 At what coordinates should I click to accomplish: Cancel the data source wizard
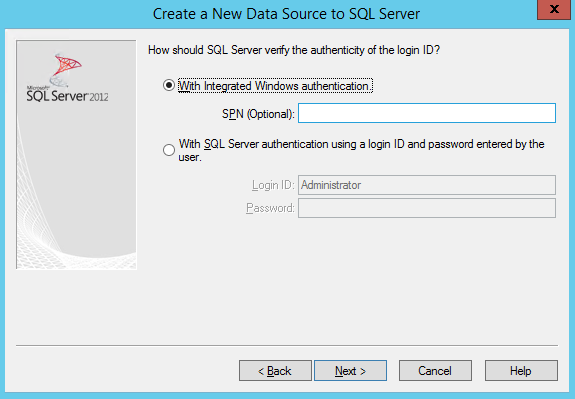pyautogui.click(x=435, y=371)
